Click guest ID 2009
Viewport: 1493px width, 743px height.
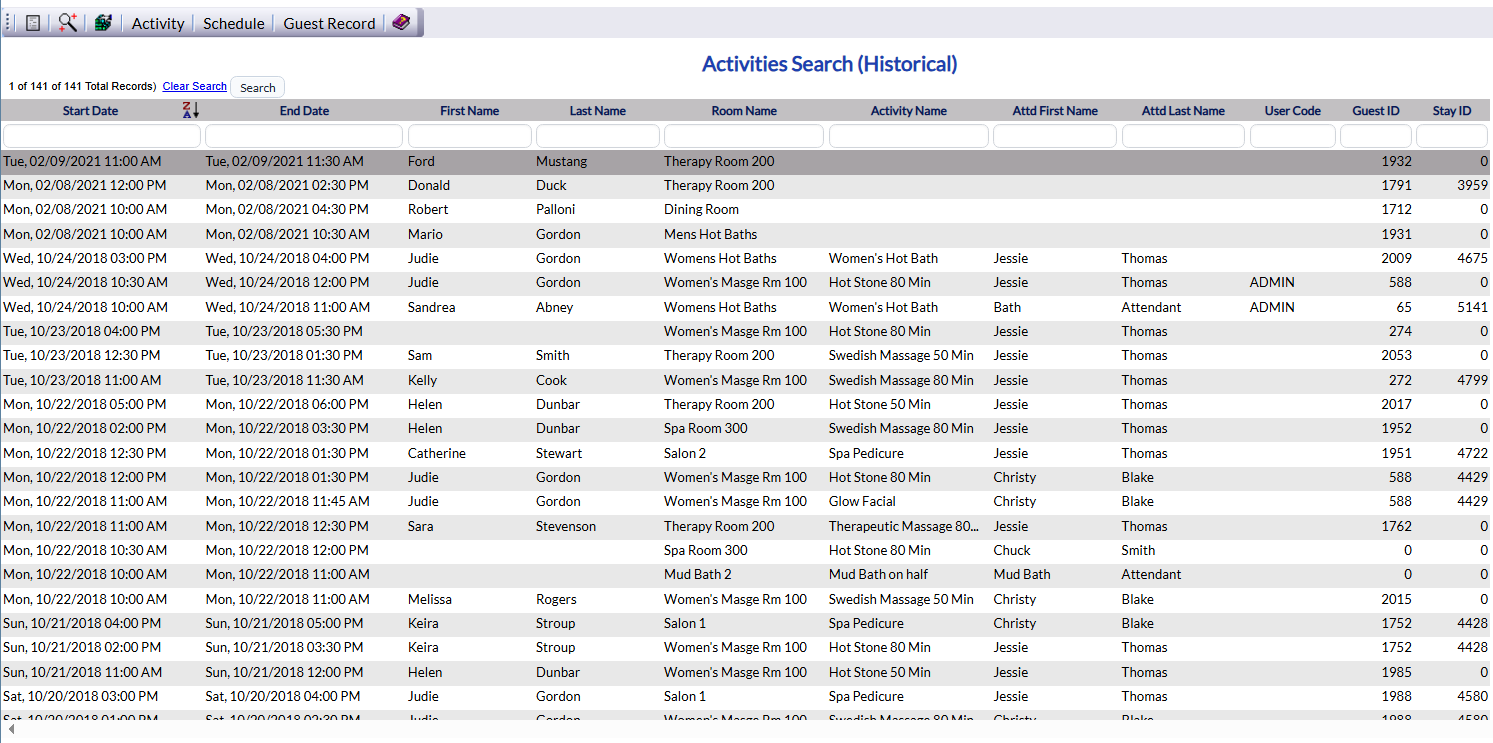coord(1396,258)
